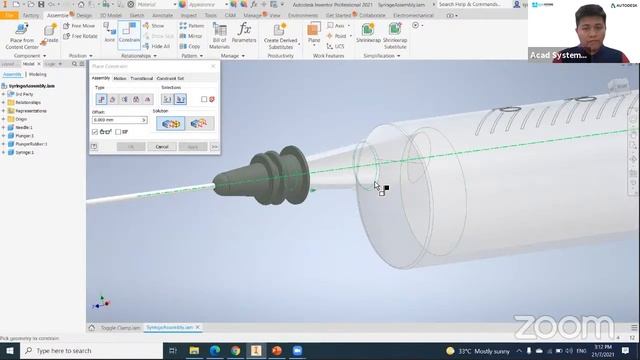Click the Home icon in quick access toolbar
The width and height of the screenshot is (640, 360).
click(81, 4)
